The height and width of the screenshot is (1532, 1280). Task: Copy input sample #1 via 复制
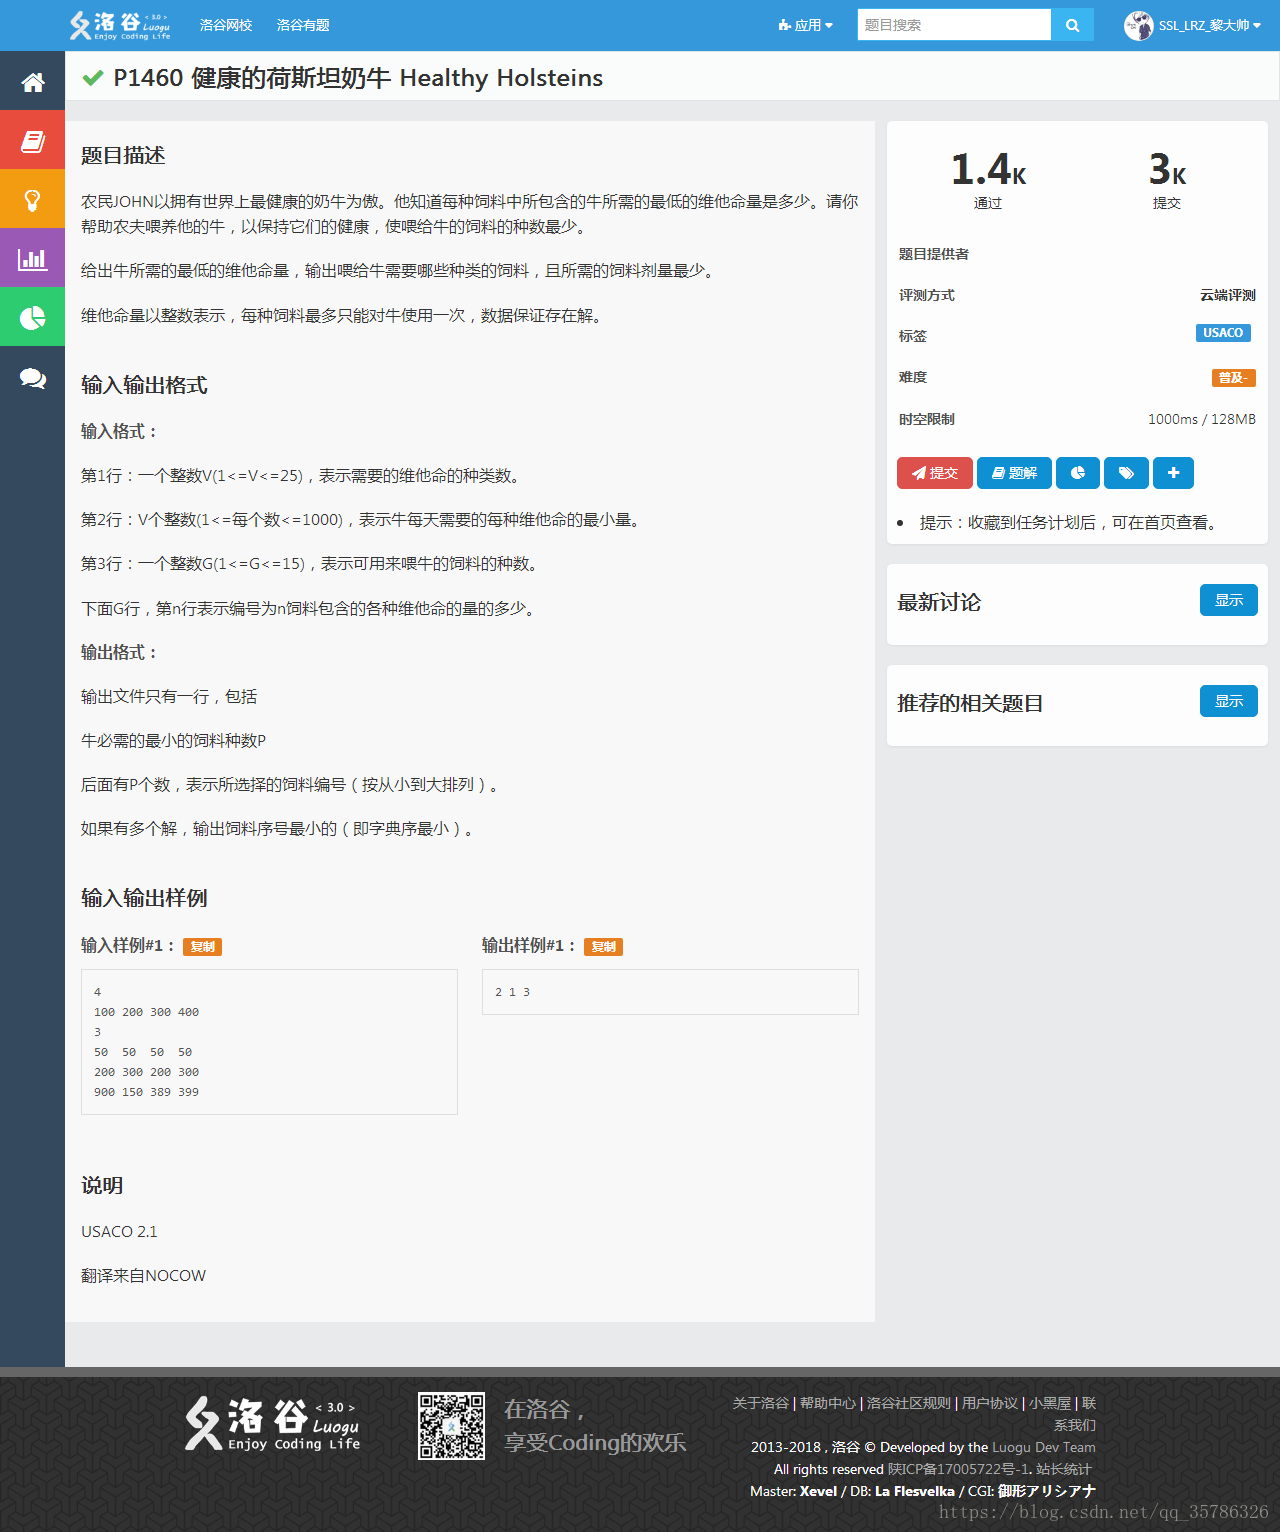point(202,947)
